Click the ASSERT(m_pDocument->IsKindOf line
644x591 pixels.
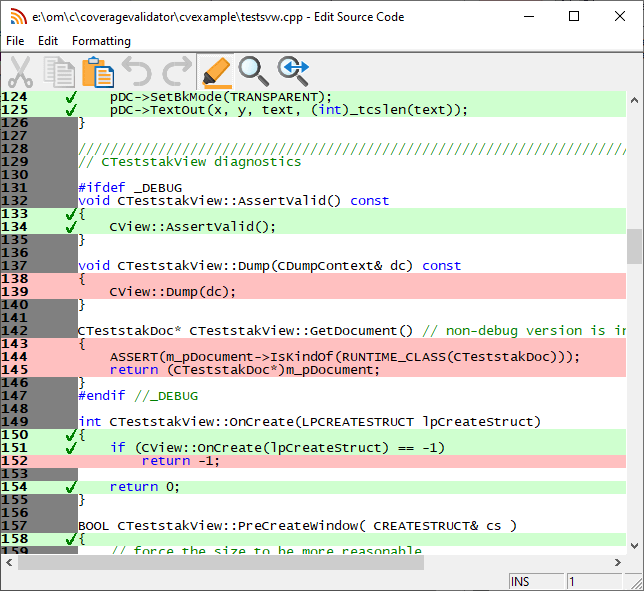coord(345,357)
